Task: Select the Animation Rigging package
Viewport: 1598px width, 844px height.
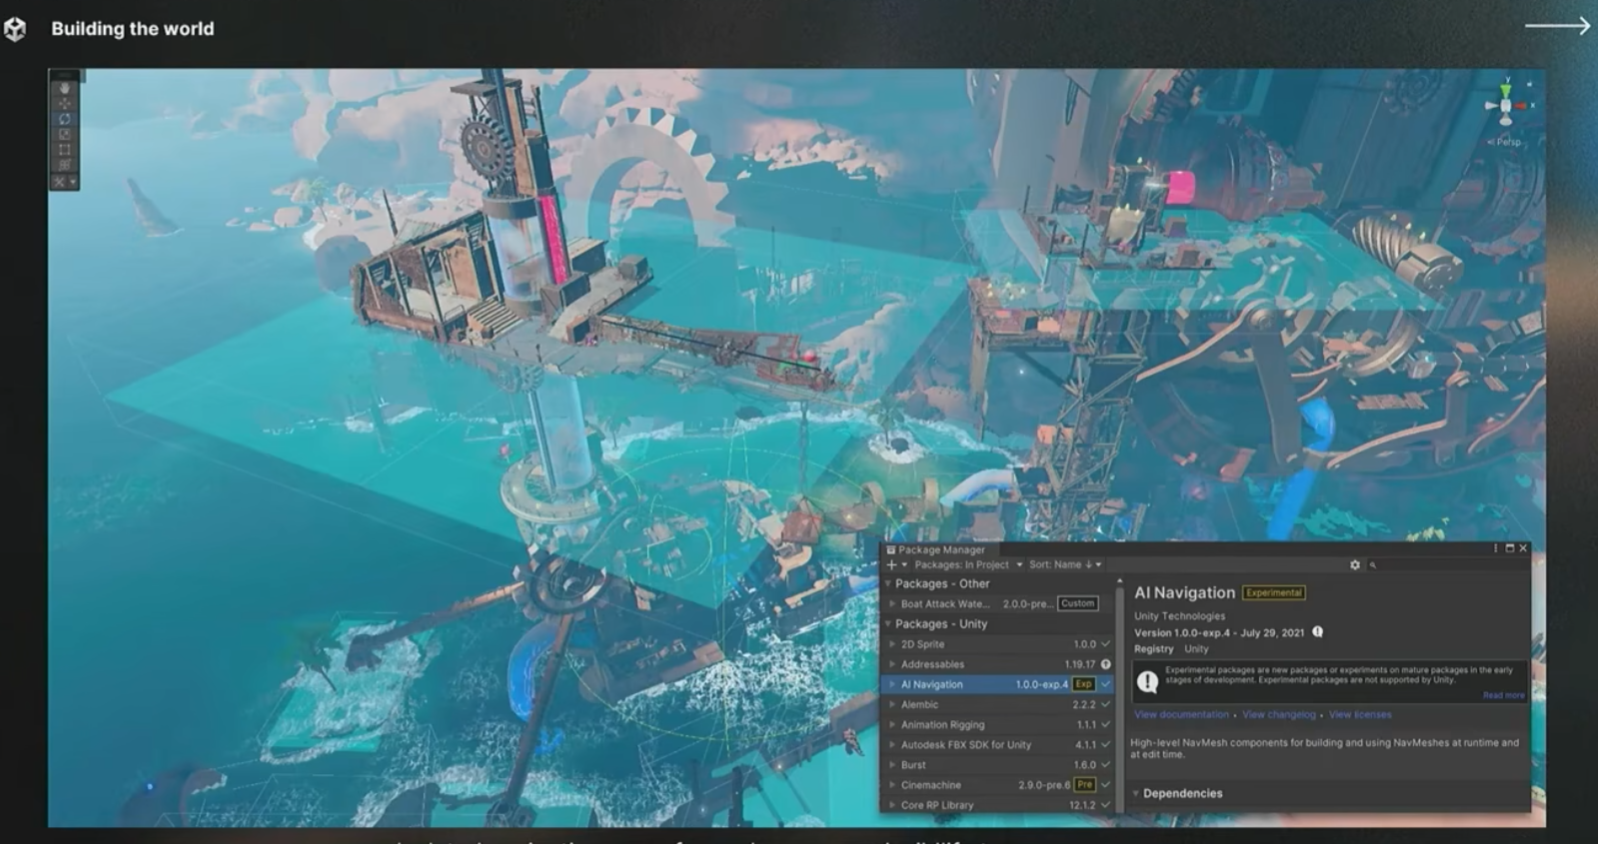Action: [x=998, y=725]
